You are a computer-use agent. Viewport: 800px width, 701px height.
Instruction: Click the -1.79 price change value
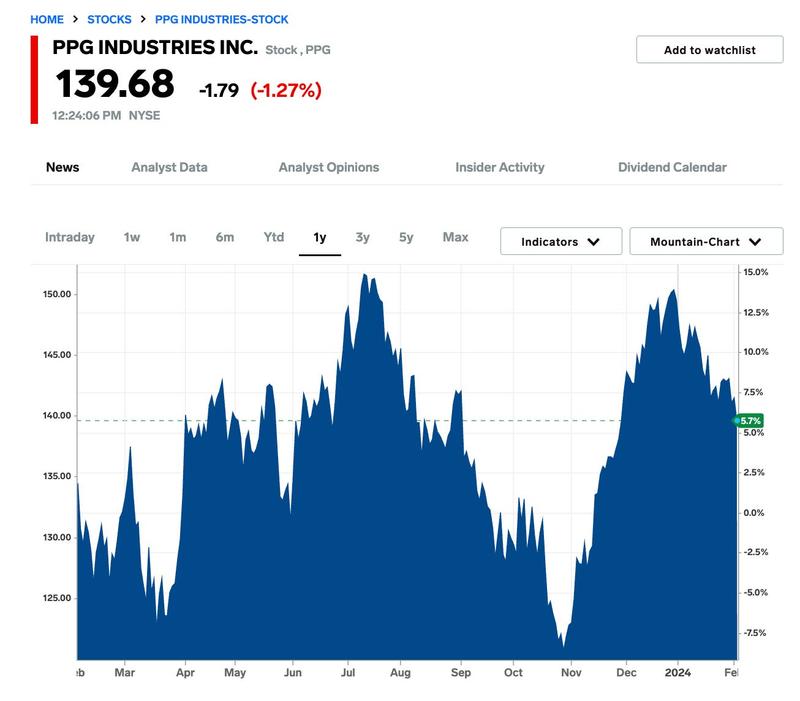coord(219,91)
